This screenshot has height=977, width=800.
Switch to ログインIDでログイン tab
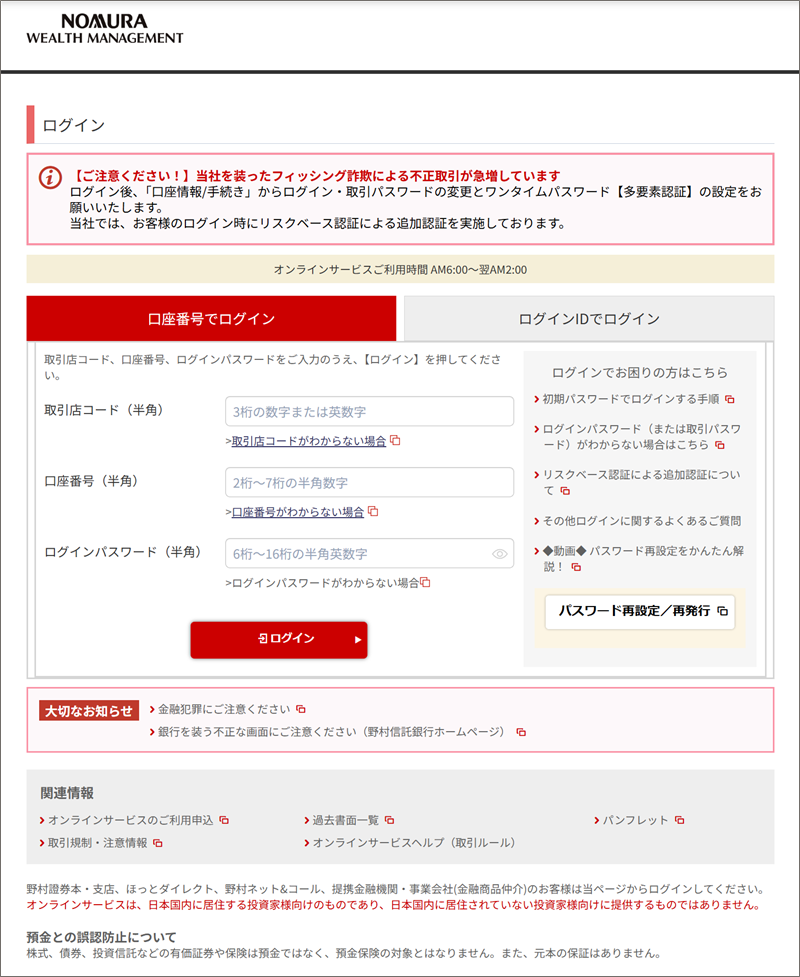point(588,319)
